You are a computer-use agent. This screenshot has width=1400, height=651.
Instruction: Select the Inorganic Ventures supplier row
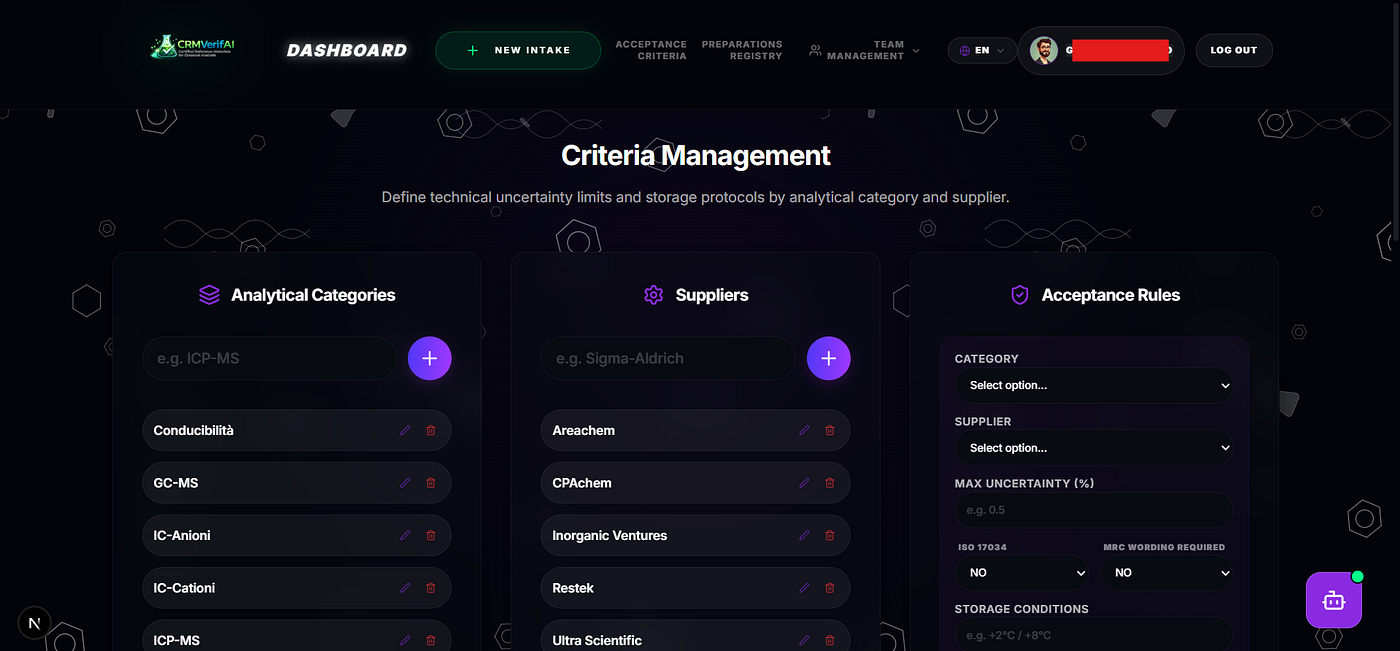coord(695,535)
